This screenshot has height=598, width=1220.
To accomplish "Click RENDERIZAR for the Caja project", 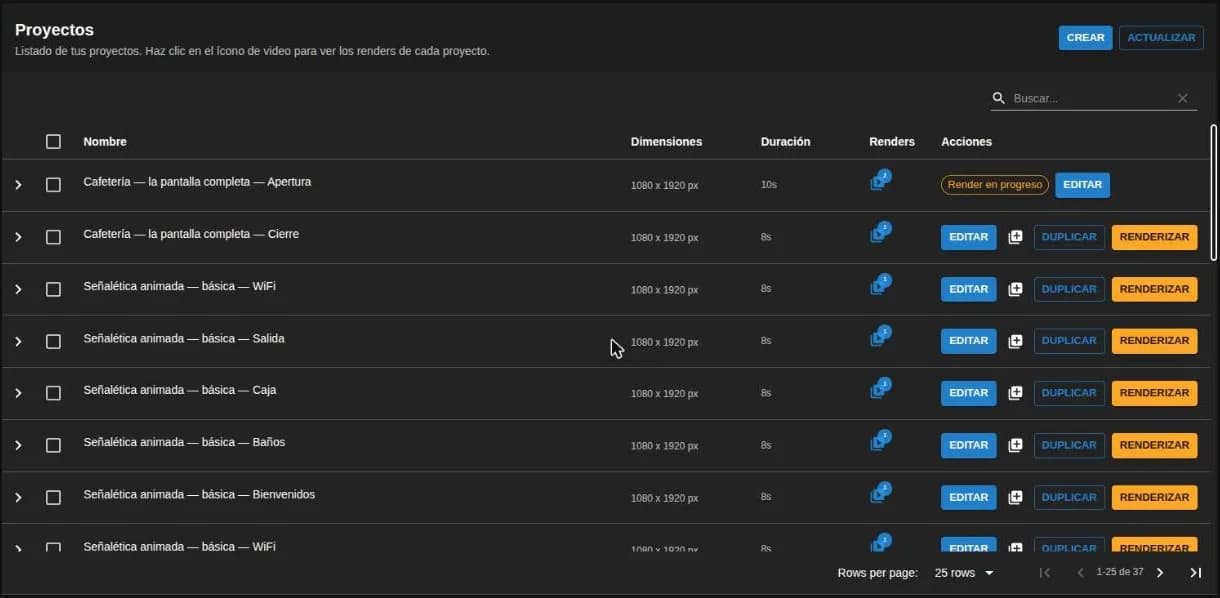I will coord(1154,393).
